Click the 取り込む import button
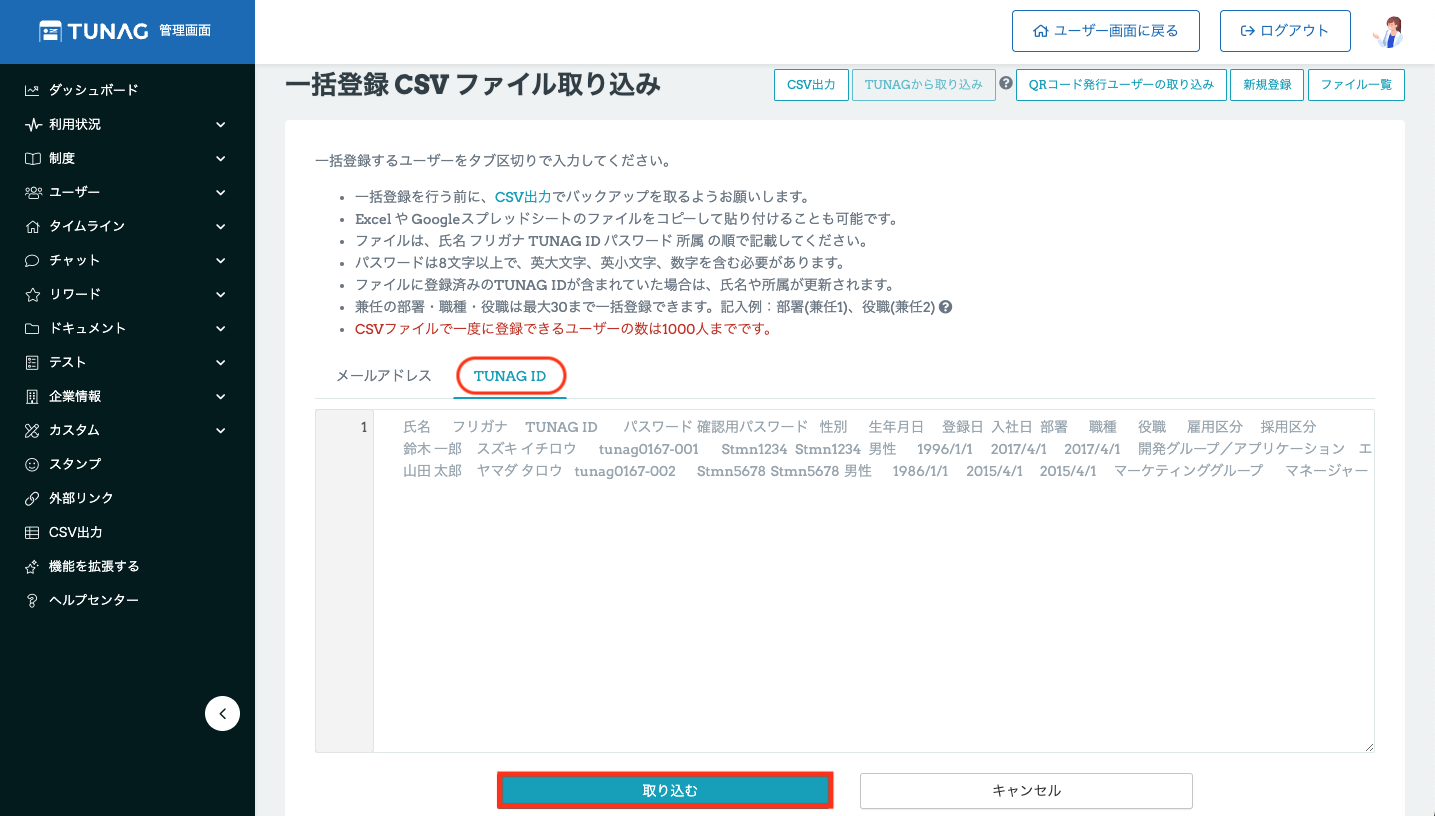Viewport: 1435px width, 816px height. (665, 790)
